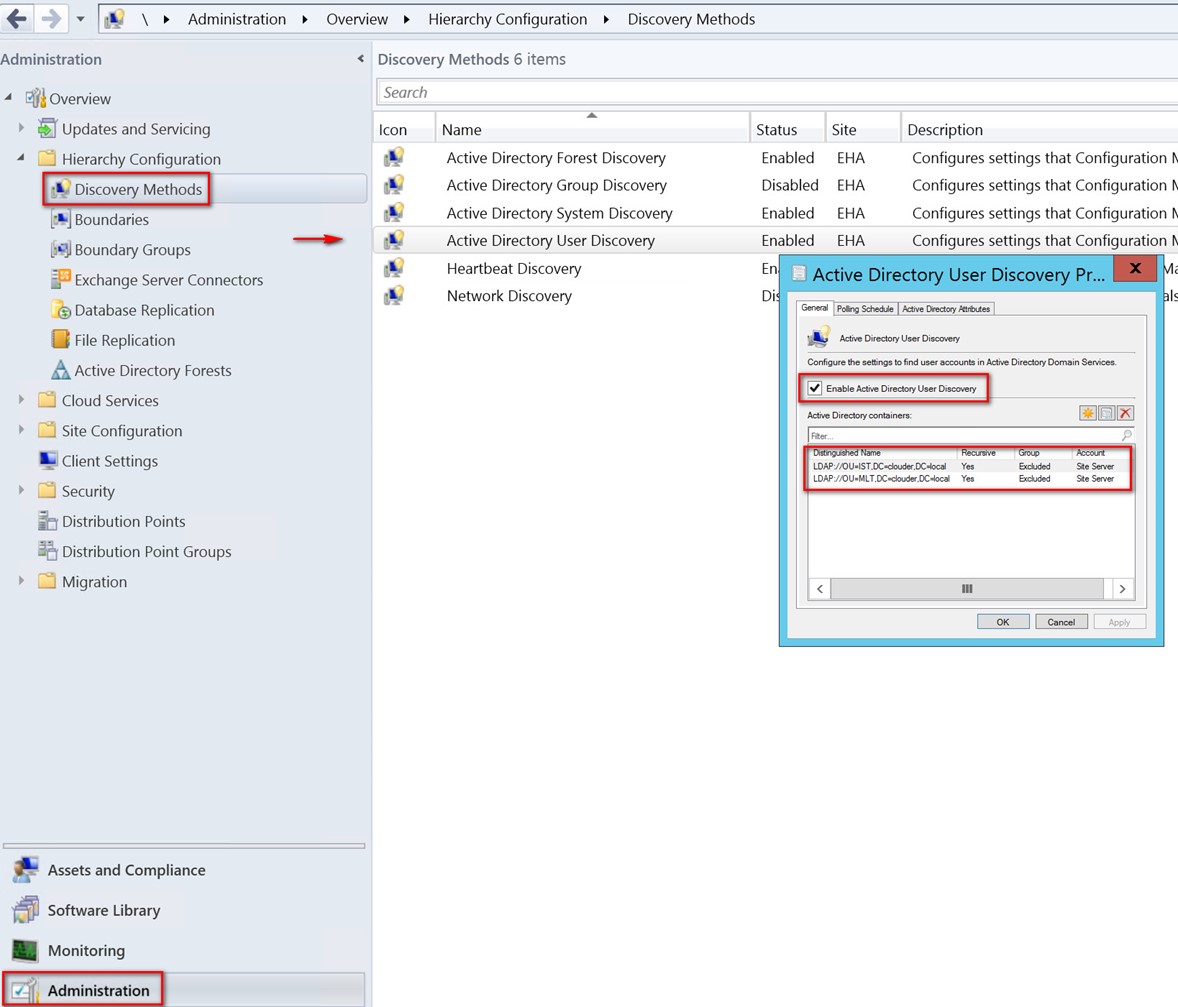The width and height of the screenshot is (1178, 1007).
Task: Expand the Cloud Services node
Action: tap(21, 400)
